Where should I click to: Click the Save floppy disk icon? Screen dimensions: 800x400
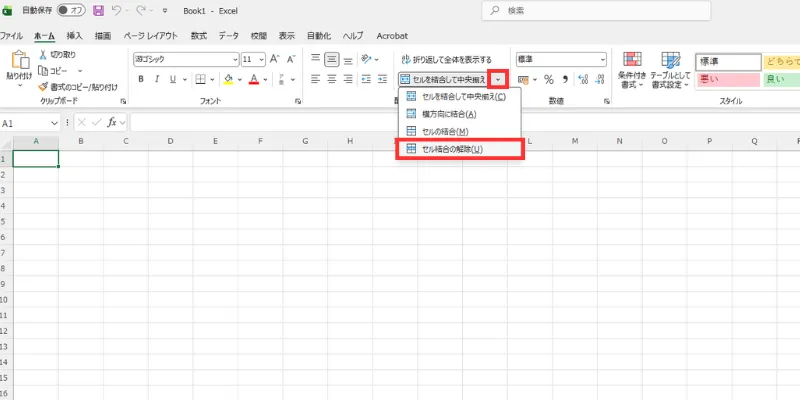(98, 11)
